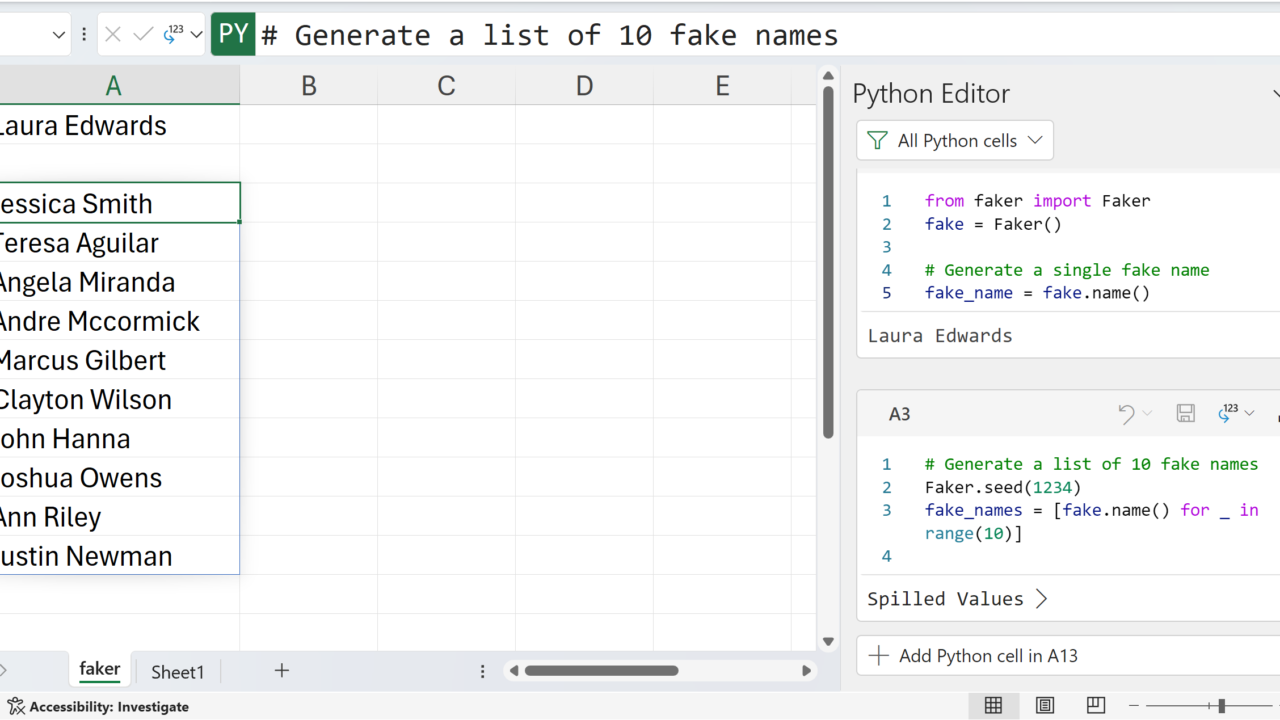Open the All Python cells filter dropdown
Viewport: 1280px width, 720px height.
click(955, 141)
